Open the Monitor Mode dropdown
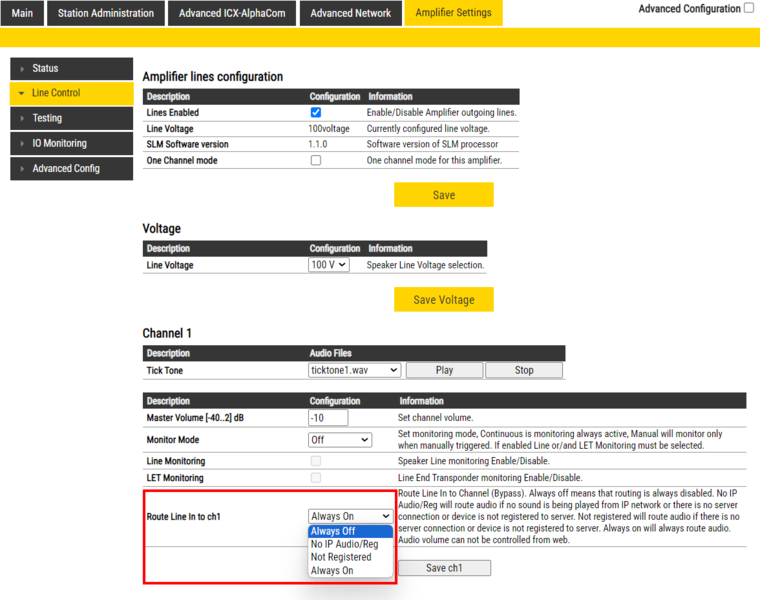 (340, 440)
